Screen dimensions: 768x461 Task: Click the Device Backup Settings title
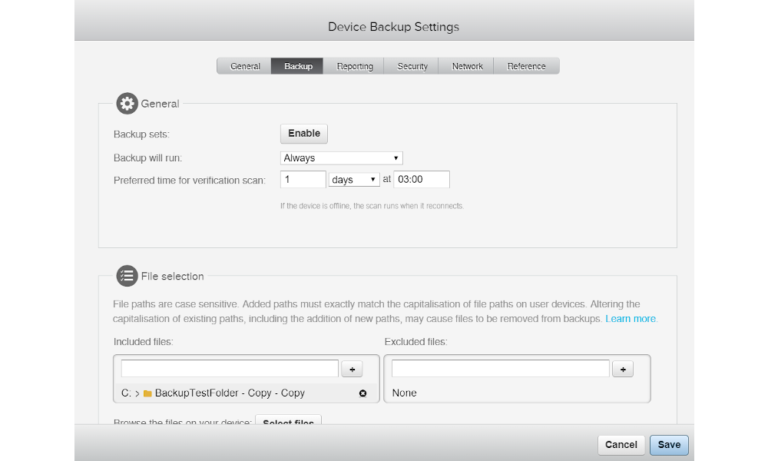(x=393, y=27)
